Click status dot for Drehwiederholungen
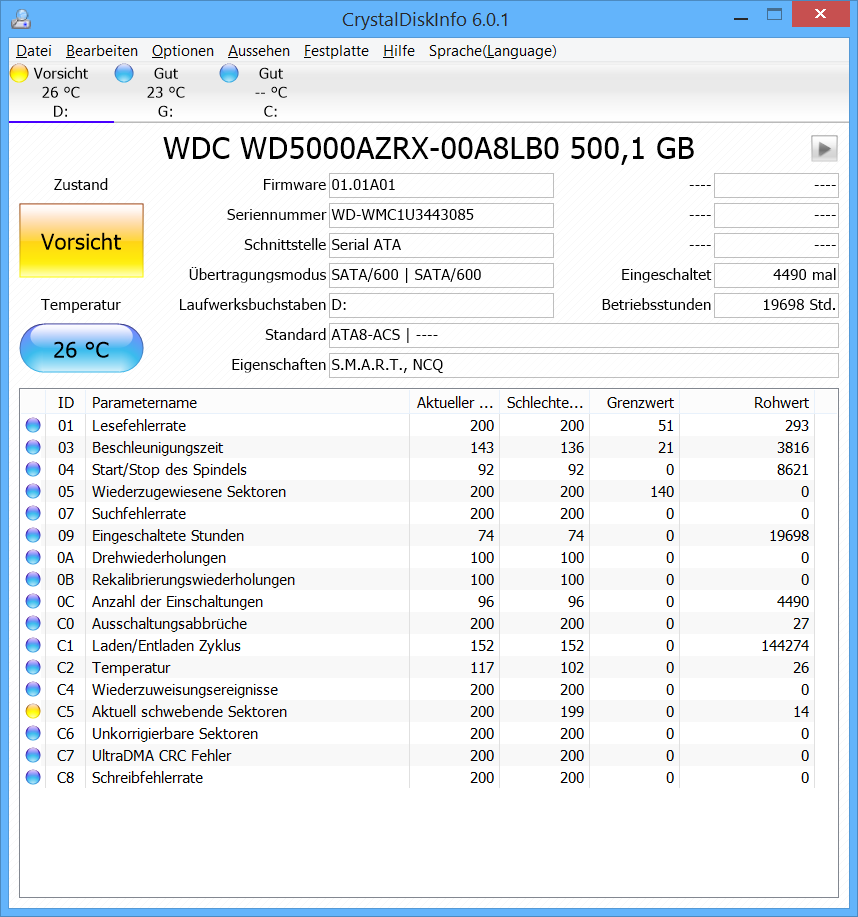The width and height of the screenshot is (858, 917). (33, 557)
